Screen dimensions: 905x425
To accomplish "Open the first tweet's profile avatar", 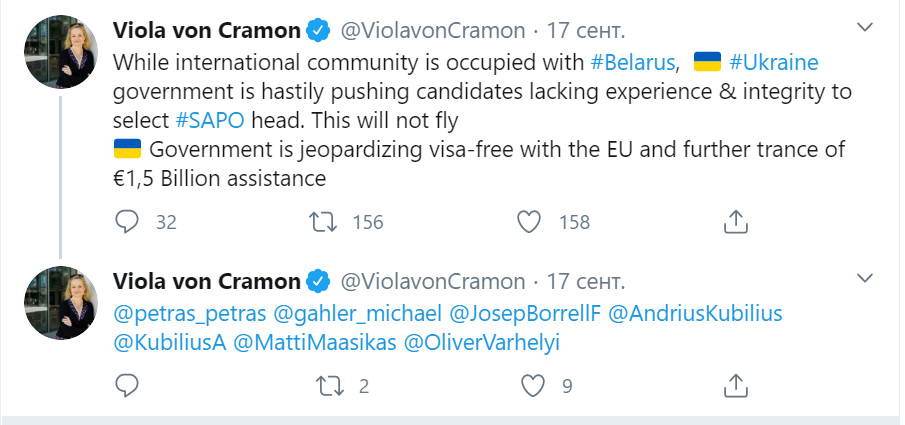I will [x=61, y=54].
